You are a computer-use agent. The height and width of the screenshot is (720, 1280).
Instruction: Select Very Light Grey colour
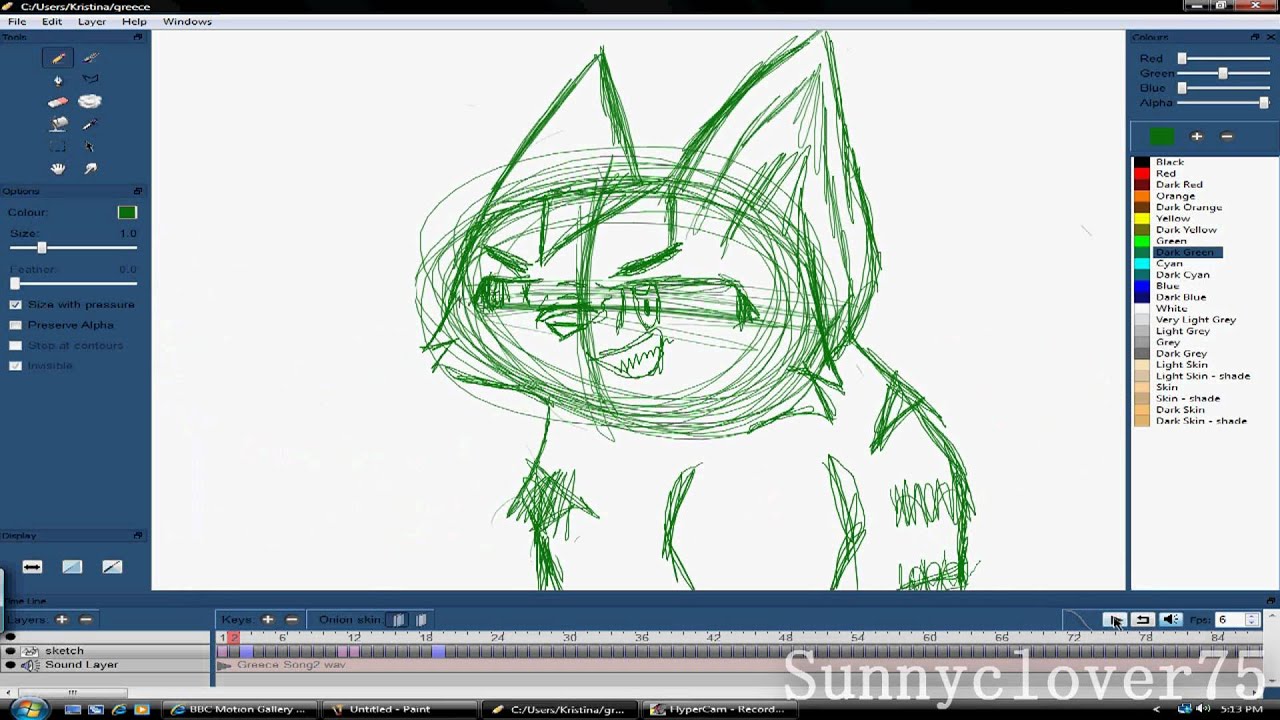click(x=1195, y=319)
